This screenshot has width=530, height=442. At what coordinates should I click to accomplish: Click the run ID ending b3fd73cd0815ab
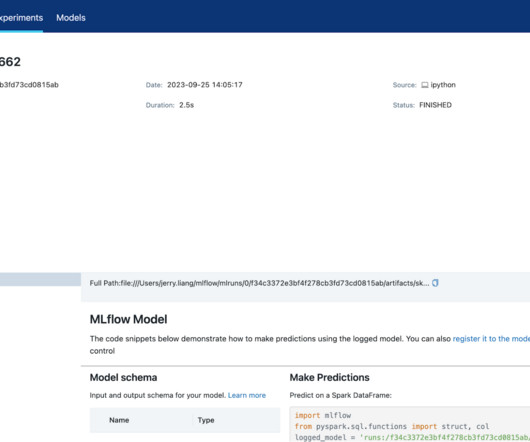click(29, 85)
